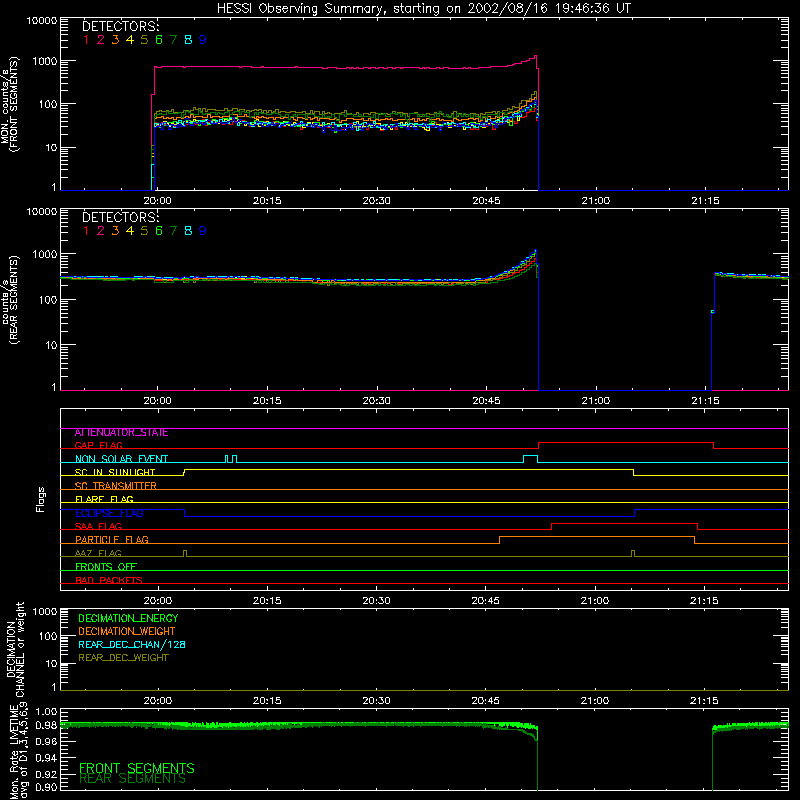Viewport: 800px width, 800px height.
Task: Click 10000 value on front segments axis
Action: (x=42, y=21)
